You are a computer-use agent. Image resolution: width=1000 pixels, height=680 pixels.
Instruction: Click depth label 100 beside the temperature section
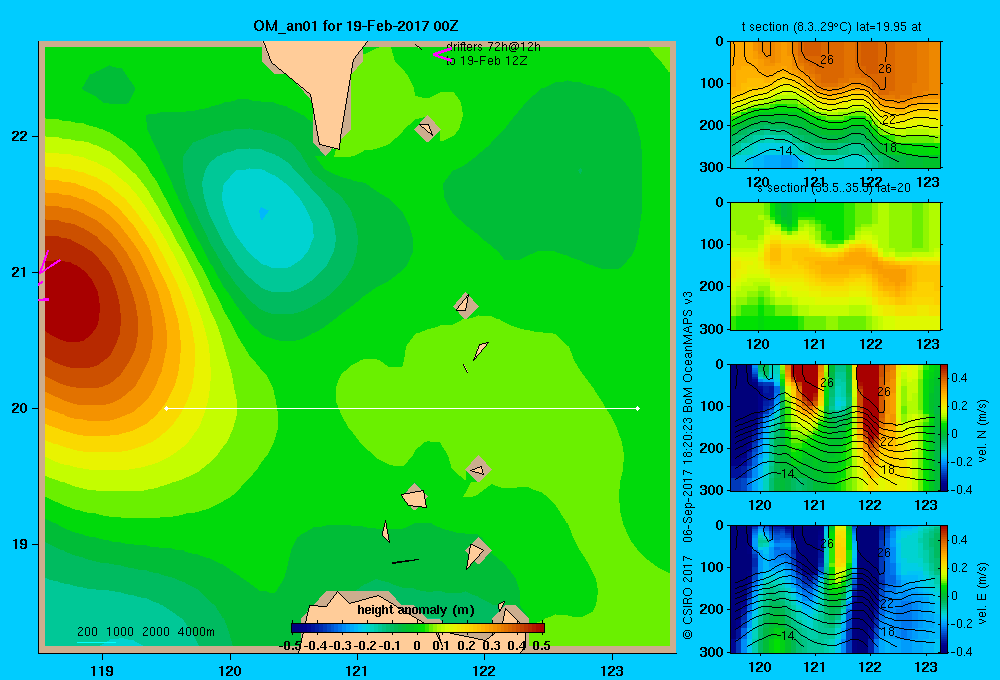pyautogui.click(x=712, y=83)
